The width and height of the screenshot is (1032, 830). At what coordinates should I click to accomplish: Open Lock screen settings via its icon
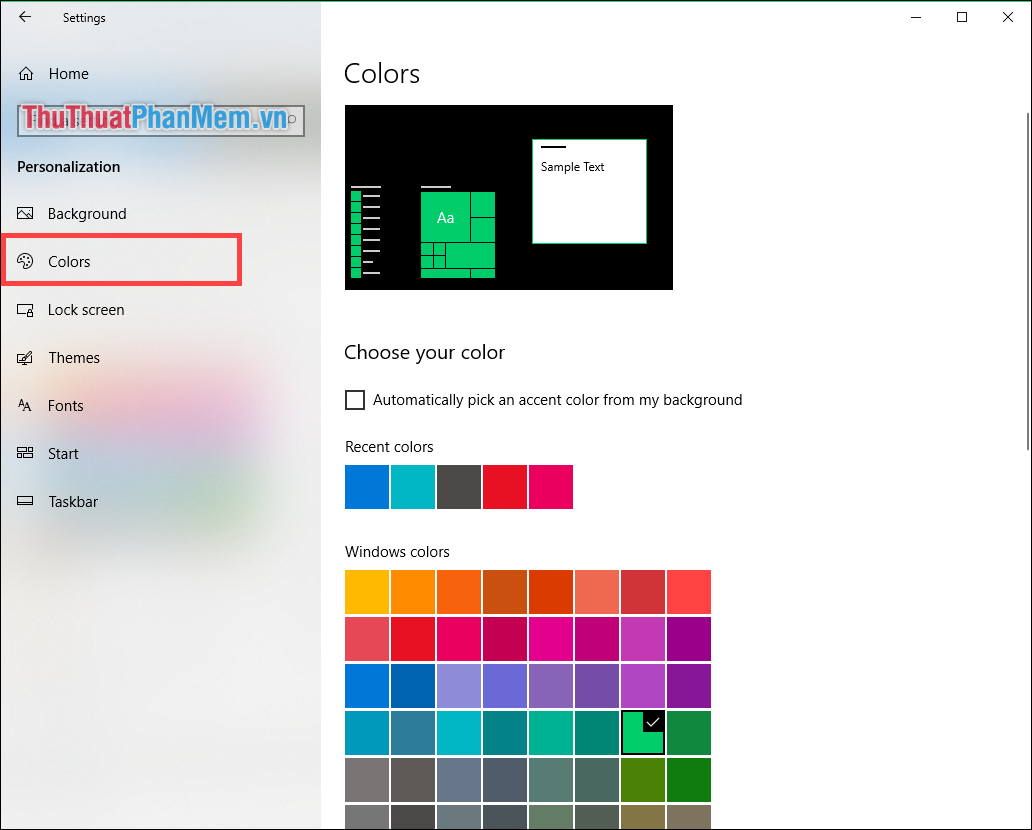[x=25, y=310]
